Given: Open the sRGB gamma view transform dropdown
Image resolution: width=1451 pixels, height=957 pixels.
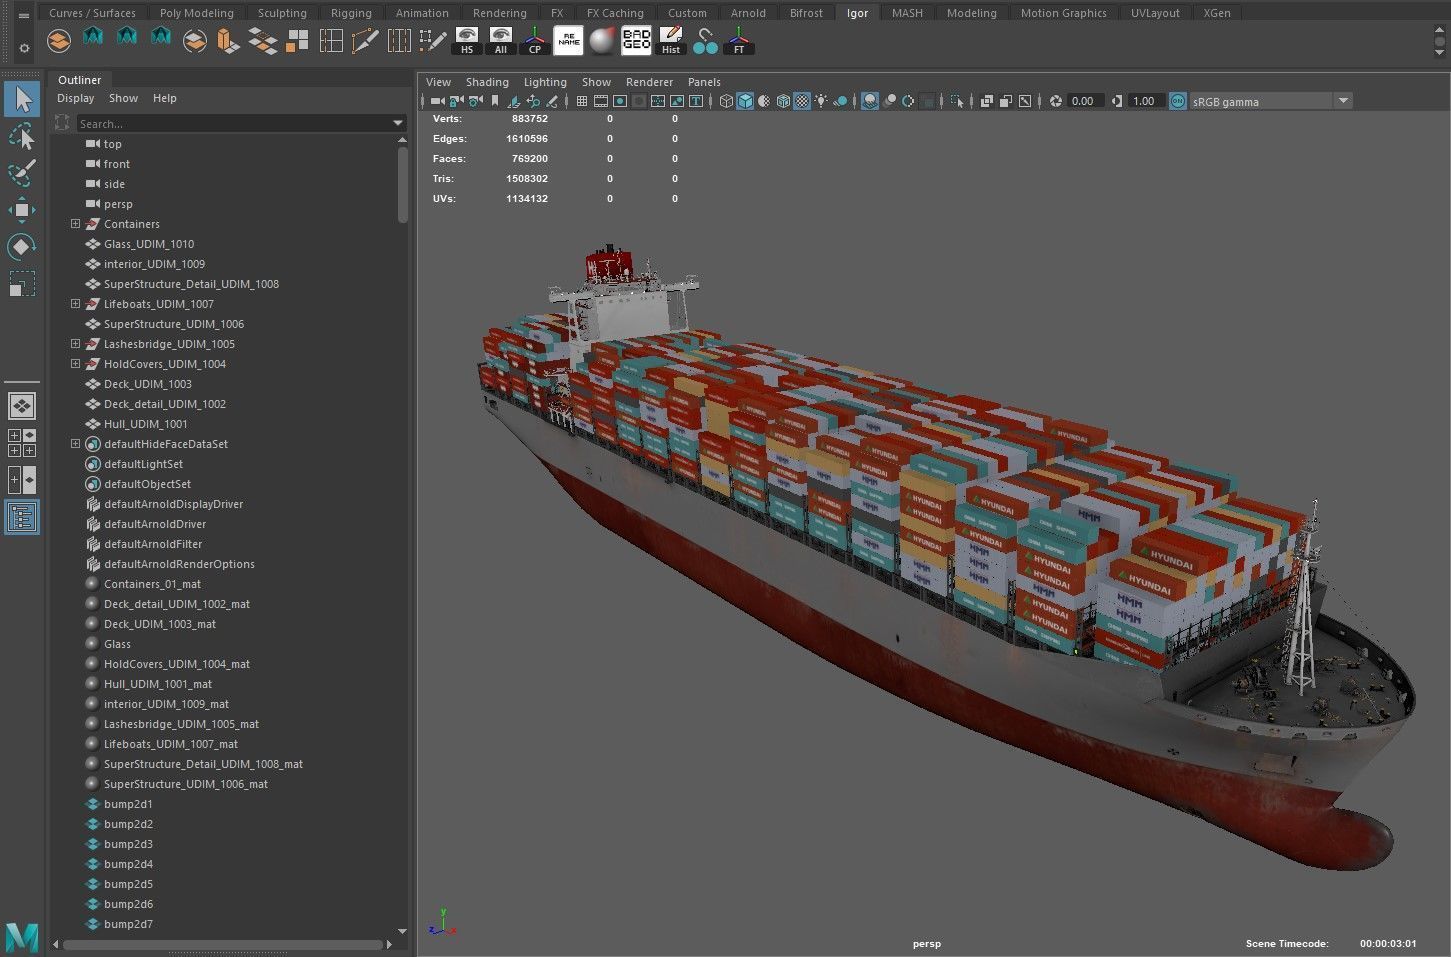Looking at the screenshot, I should 1344,101.
